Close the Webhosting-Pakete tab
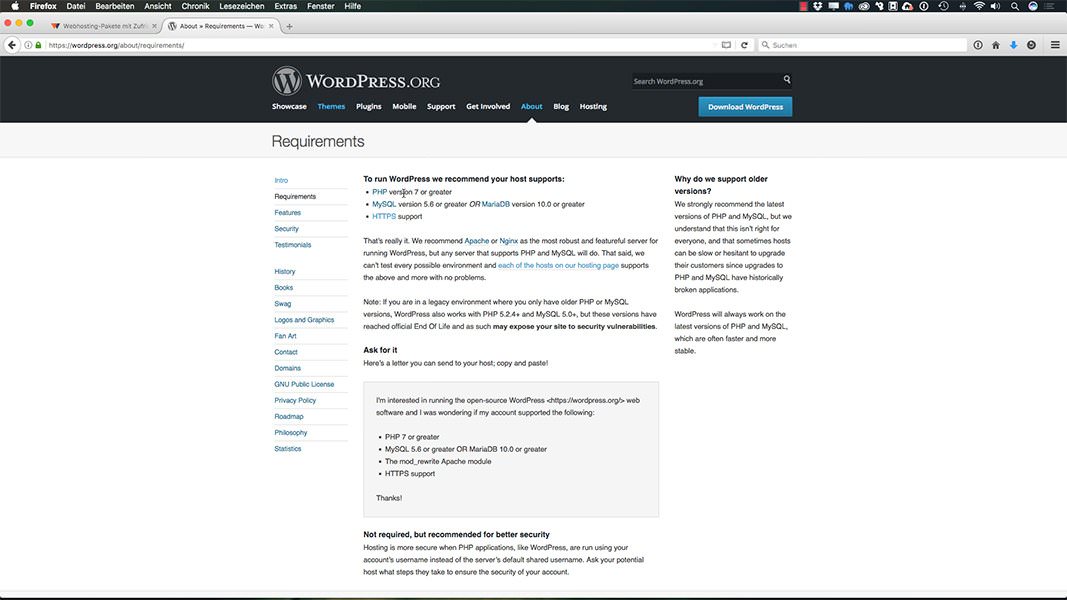Viewport: 1067px width, 600px height. tap(154, 26)
